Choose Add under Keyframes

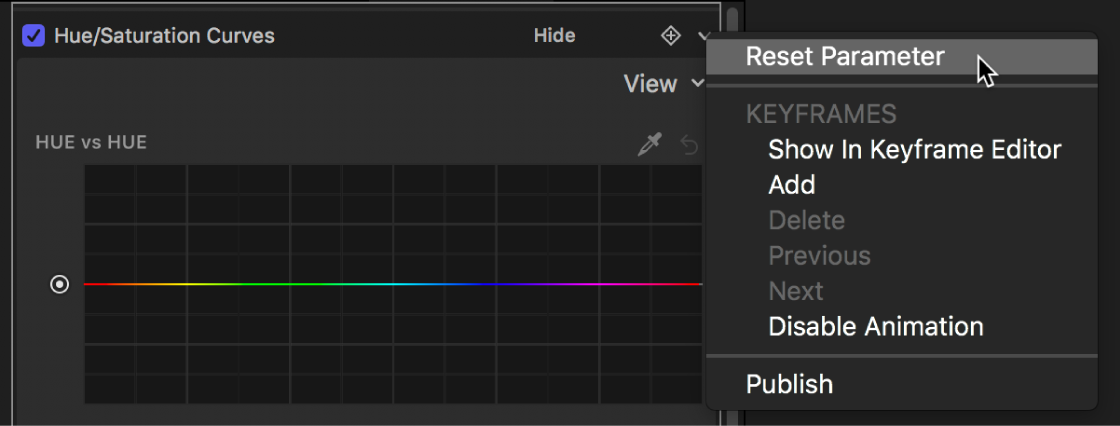coord(792,185)
